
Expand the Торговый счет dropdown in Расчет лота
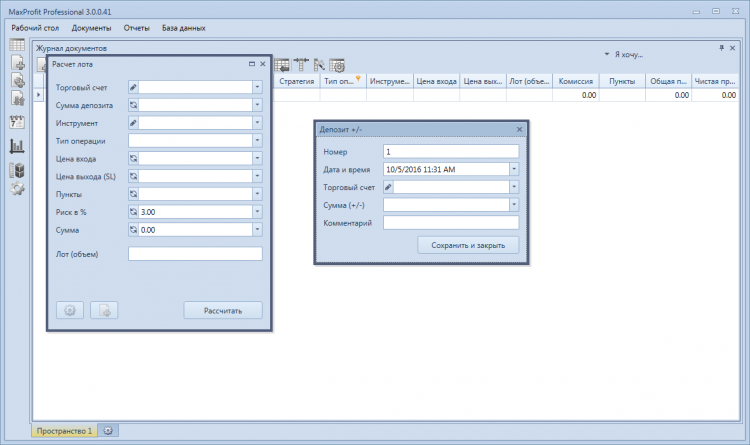(x=257, y=87)
